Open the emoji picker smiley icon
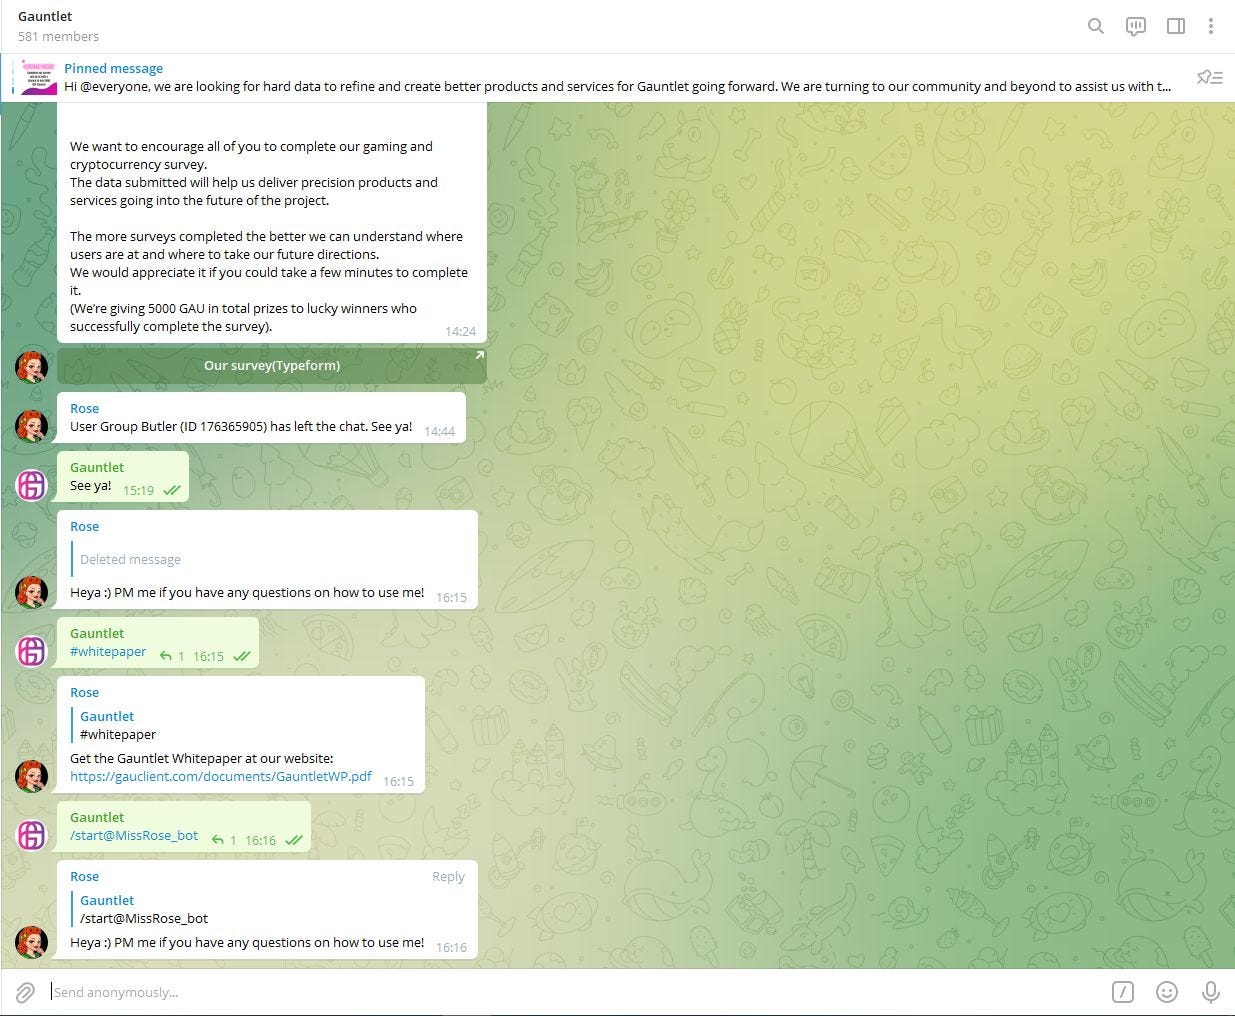1235x1016 pixels. point(1166,992)
